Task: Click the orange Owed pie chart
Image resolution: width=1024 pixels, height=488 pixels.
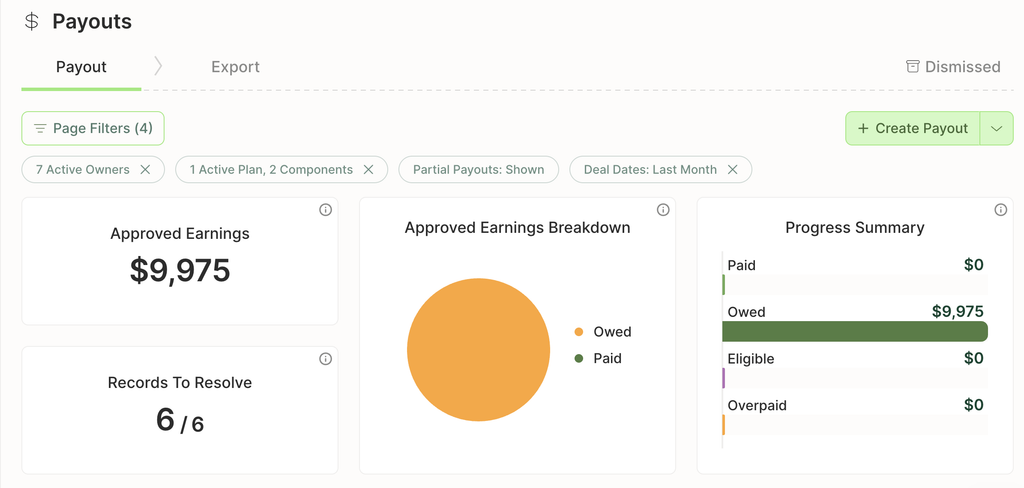Action: [x=479, y=350]
